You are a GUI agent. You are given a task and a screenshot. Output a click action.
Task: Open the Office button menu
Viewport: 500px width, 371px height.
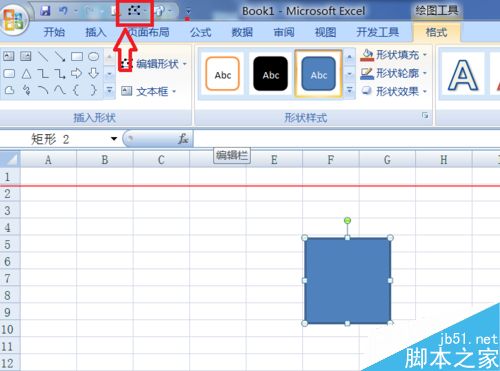(13, 19)
